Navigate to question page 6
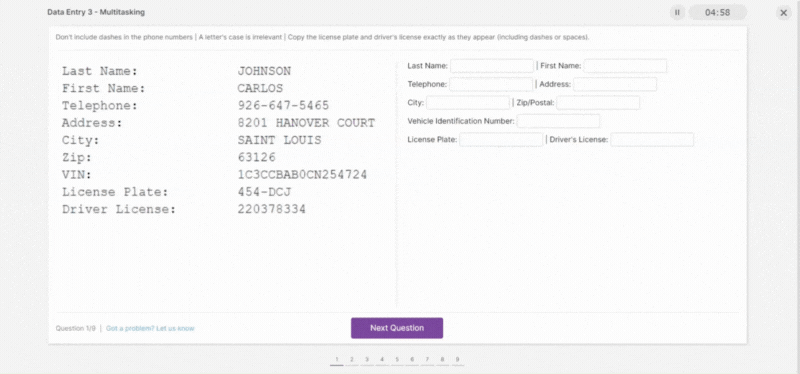 point(412,360)
